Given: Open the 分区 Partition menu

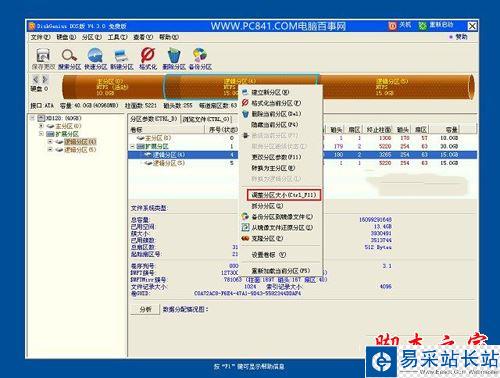Looking at the screenshot, I should tap(92, 37).
